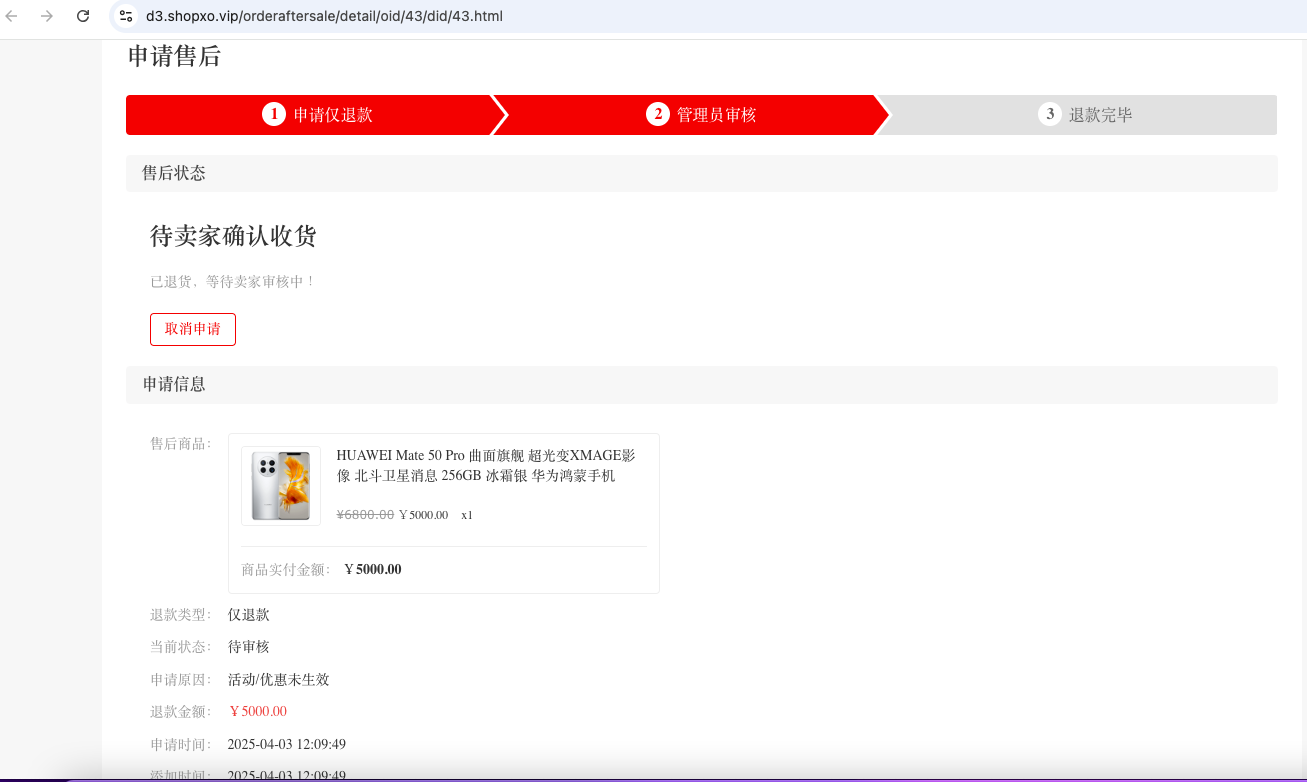The height and width of the screenshot is (782, 1307).
Task: Click the reason 活动/优惠未生效
Action: point(279,680)
